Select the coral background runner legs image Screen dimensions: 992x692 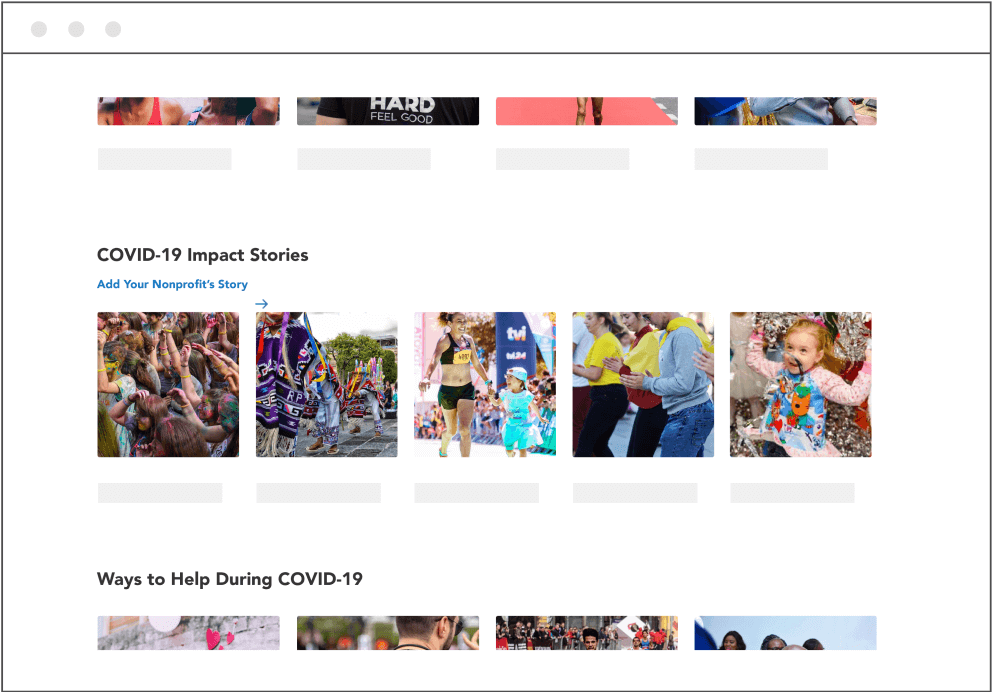point(586,111)
